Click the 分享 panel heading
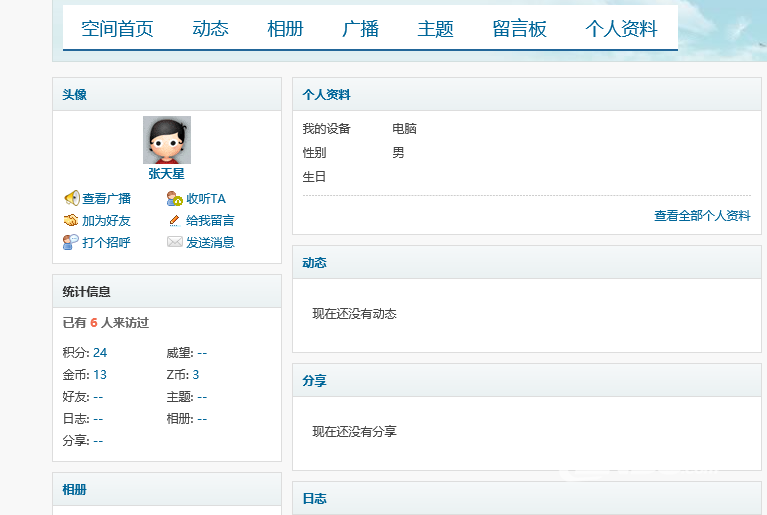The height and width of the screenshot is (515, 767). point(314,381)
